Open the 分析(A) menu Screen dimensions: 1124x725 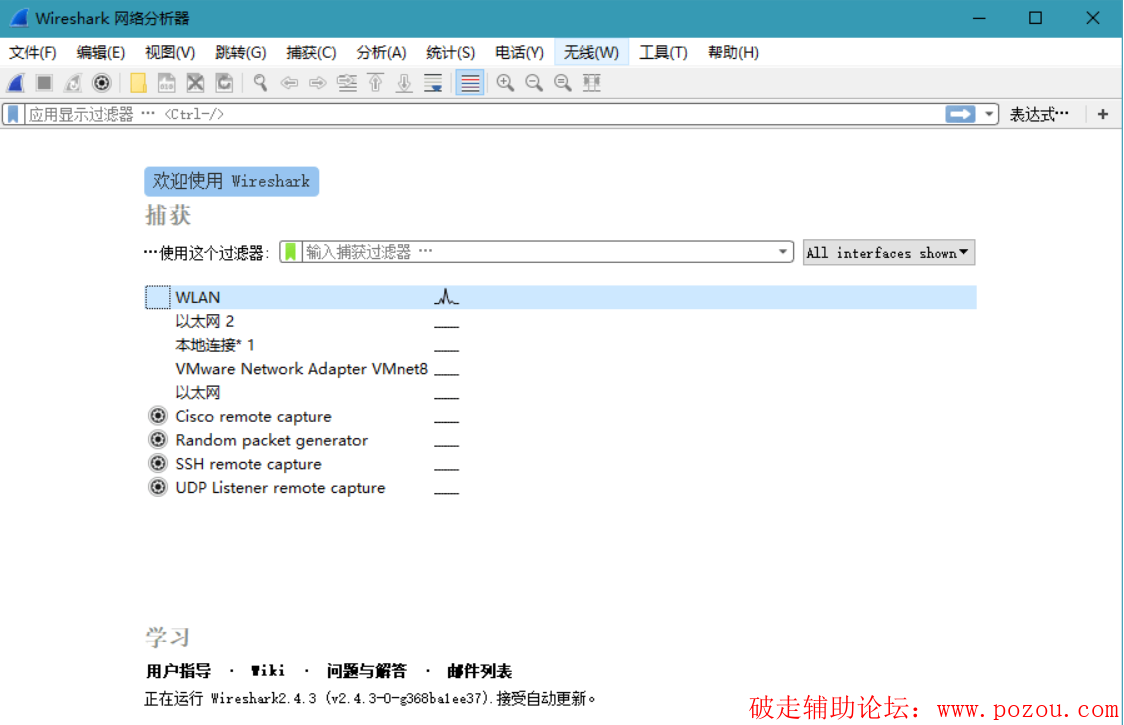[x=381, y=52]
